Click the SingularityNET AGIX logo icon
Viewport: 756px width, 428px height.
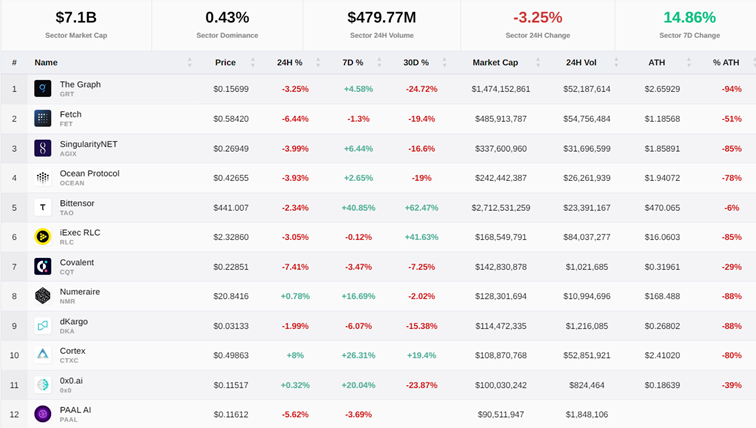tap(43, 148)
